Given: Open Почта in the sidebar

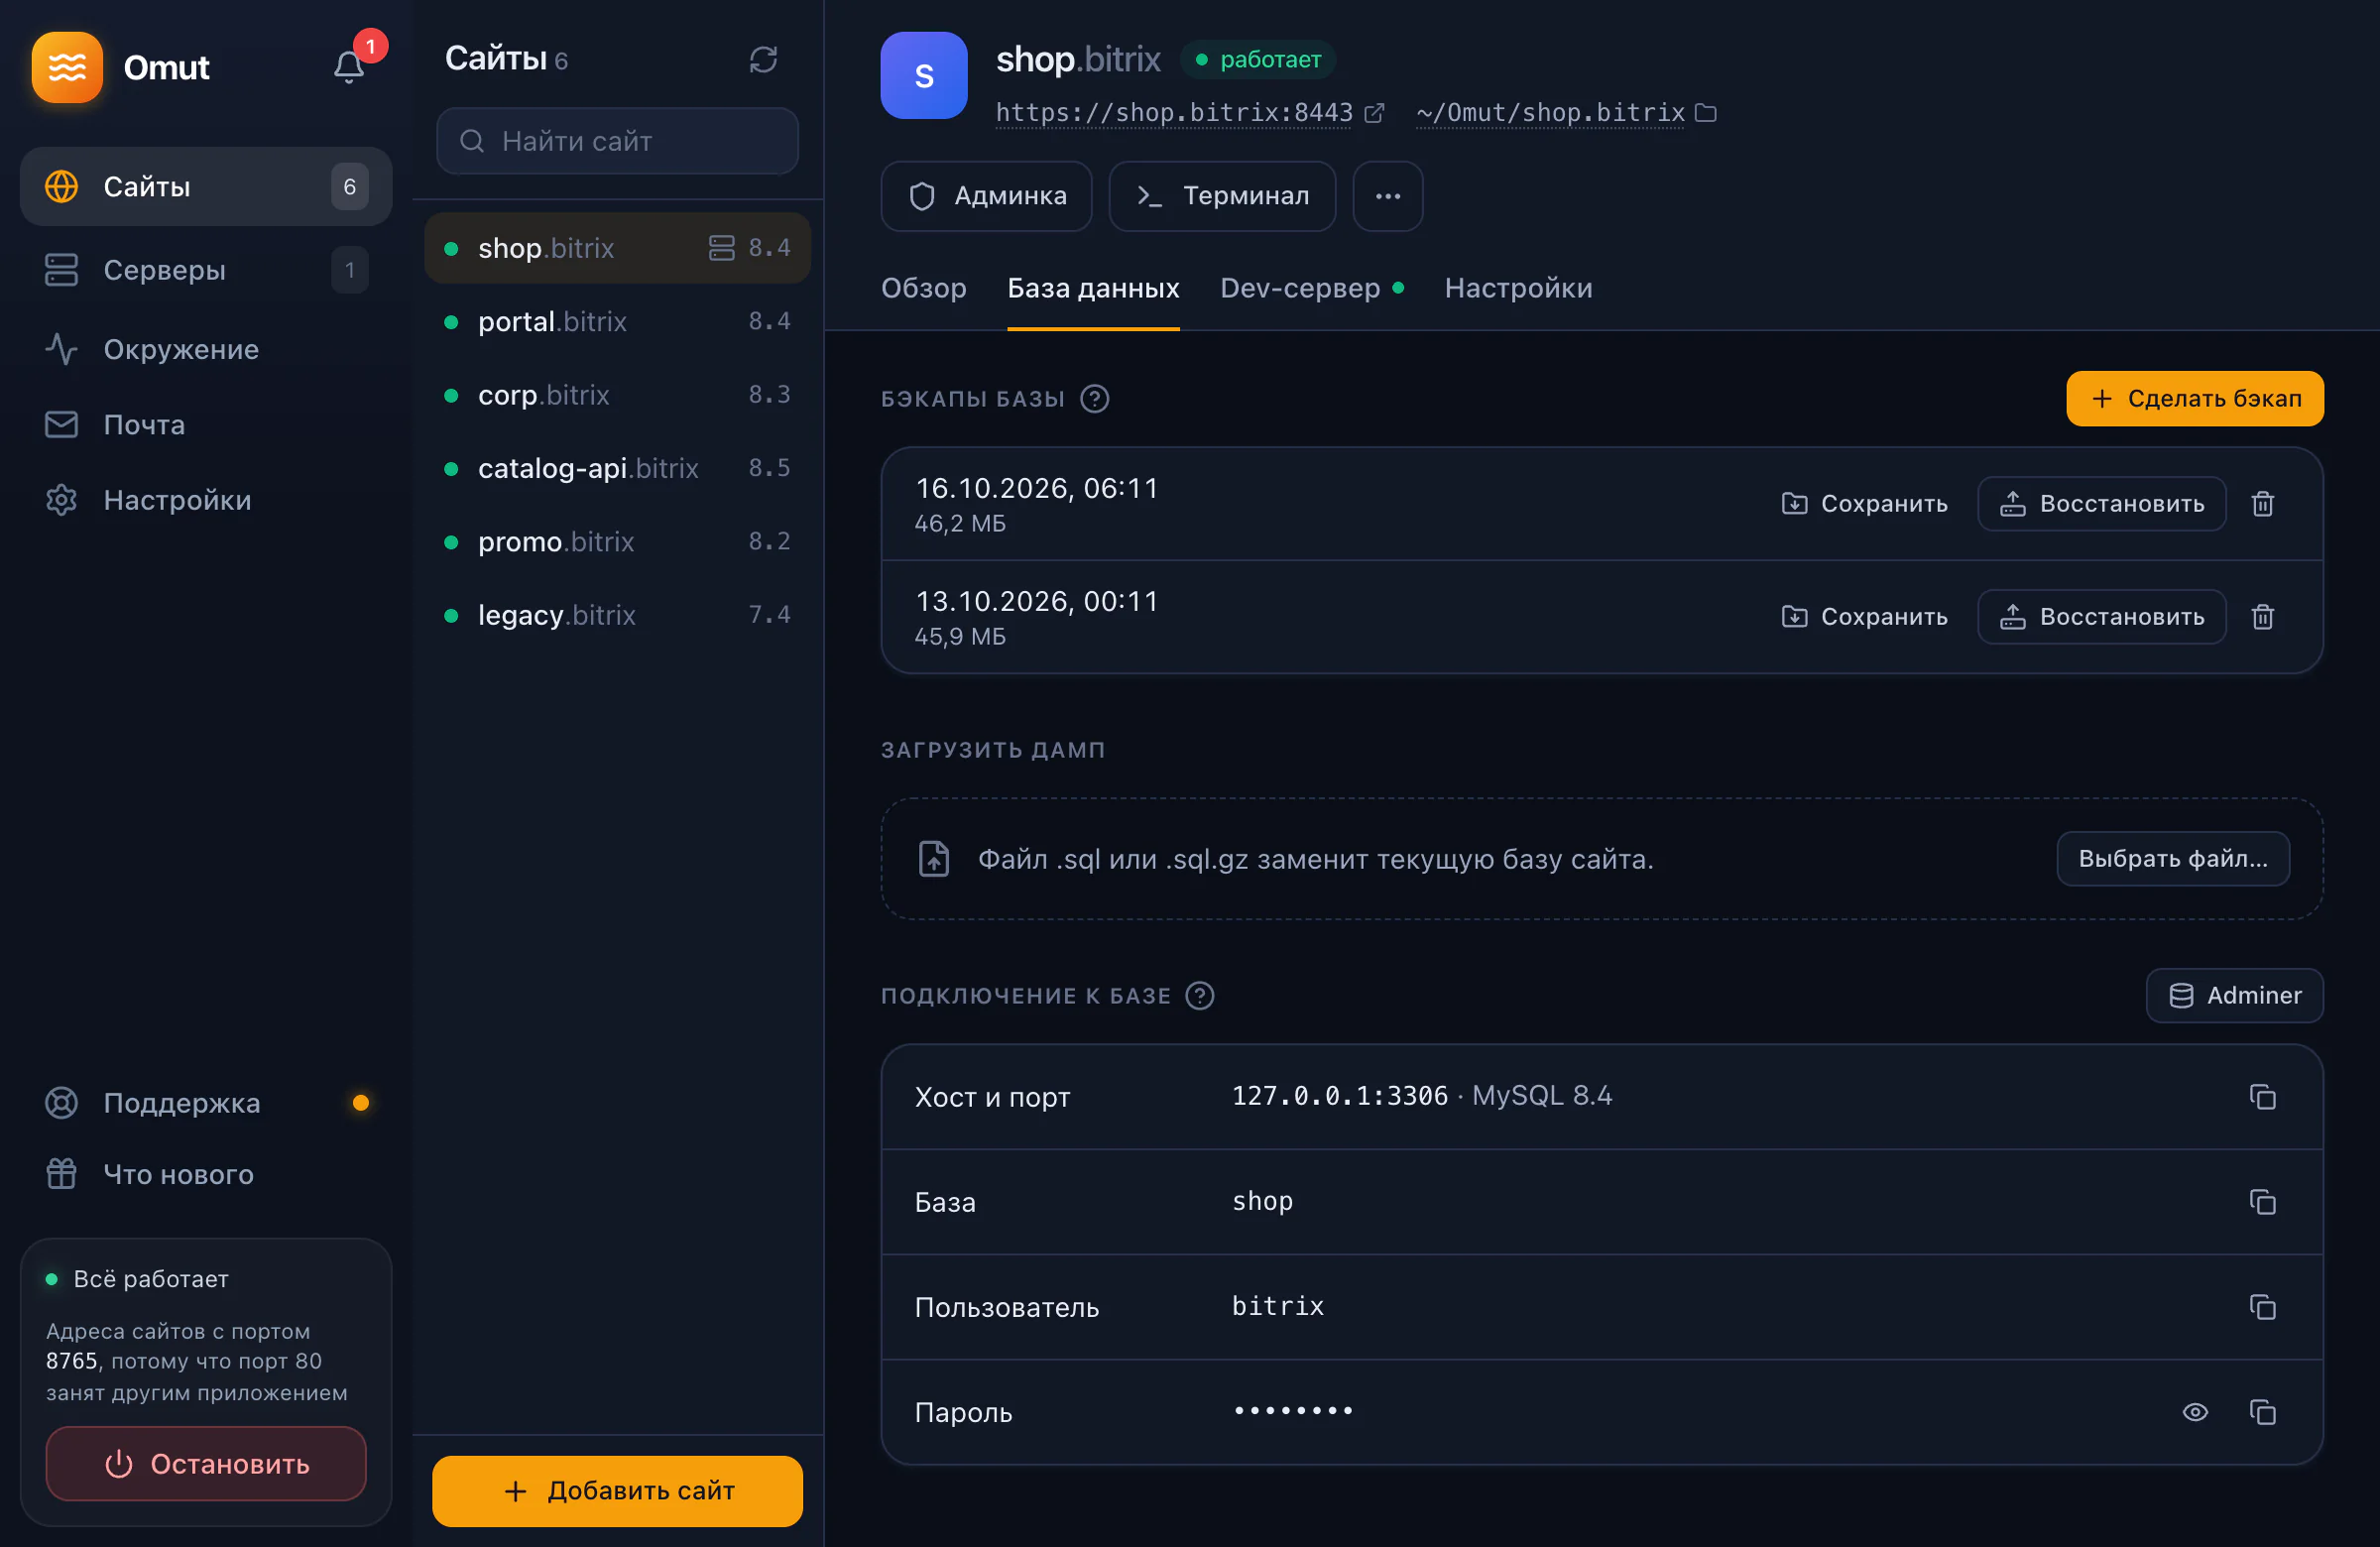Looking at the screenshot, I should (206, 424).
